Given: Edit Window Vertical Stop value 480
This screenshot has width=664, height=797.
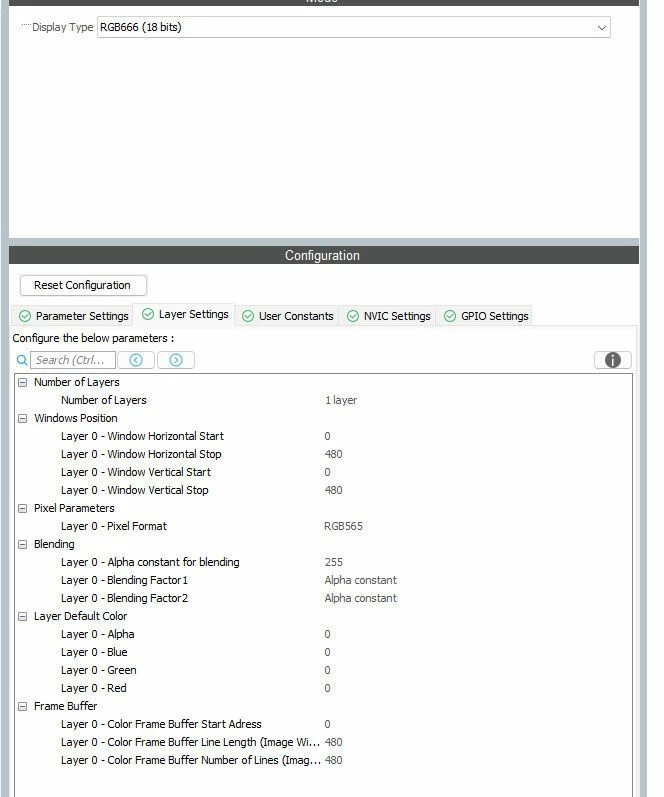Looking at the screenshot, I should [x=334, y=491].
